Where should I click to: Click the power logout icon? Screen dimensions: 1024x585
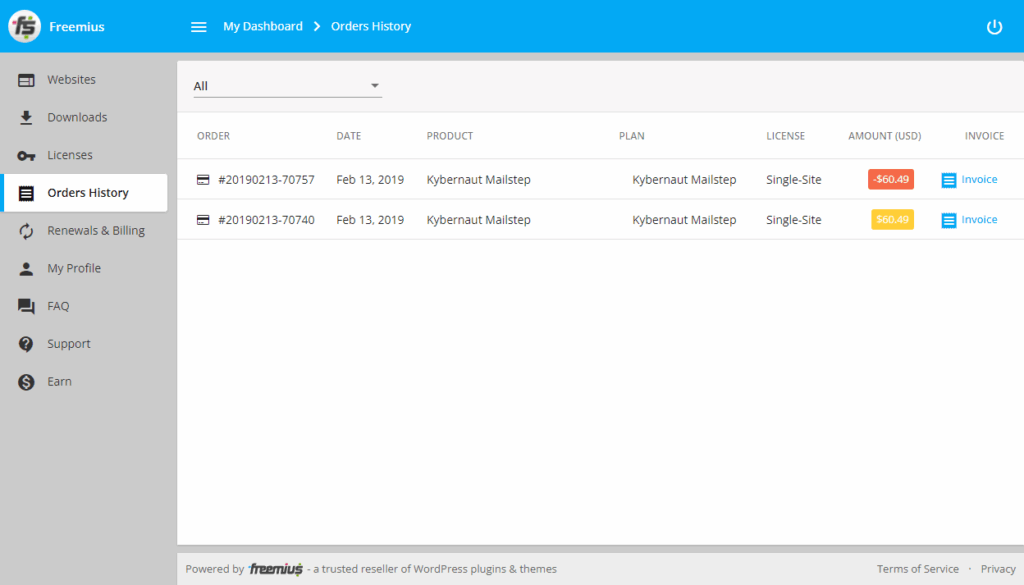click(x=994, y=27)
